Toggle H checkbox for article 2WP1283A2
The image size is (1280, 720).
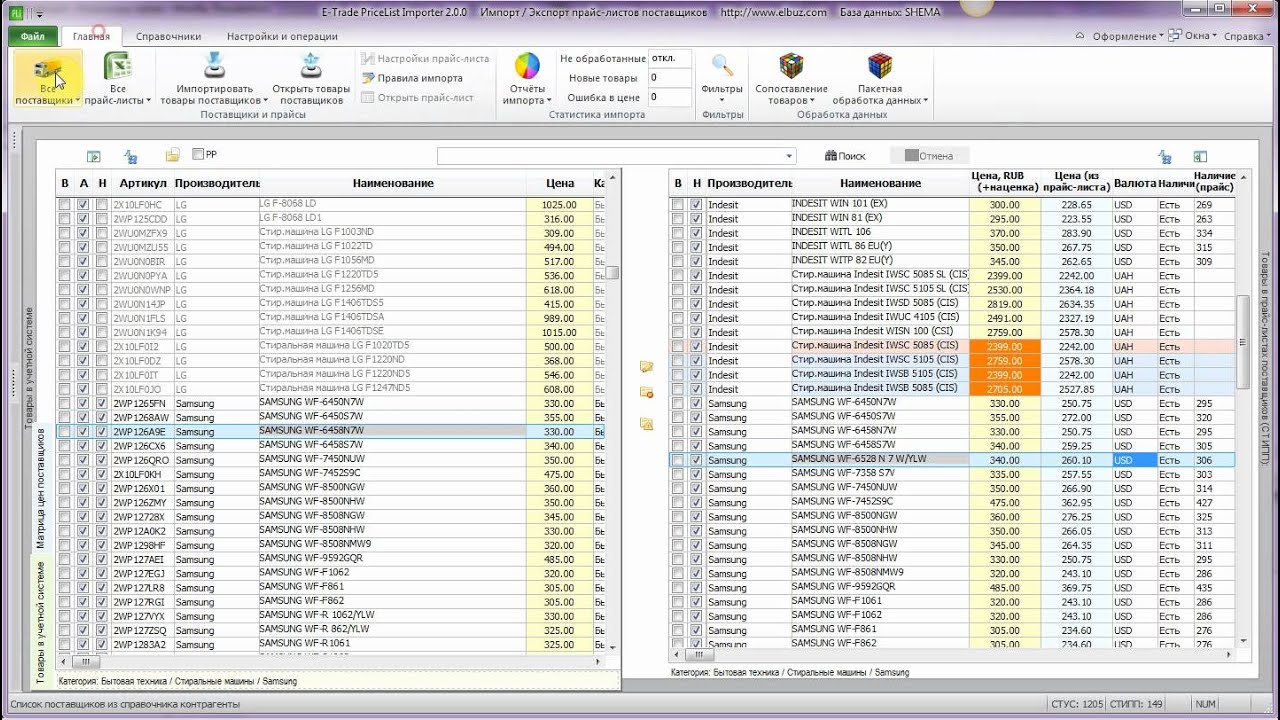(x=102, y=644)
